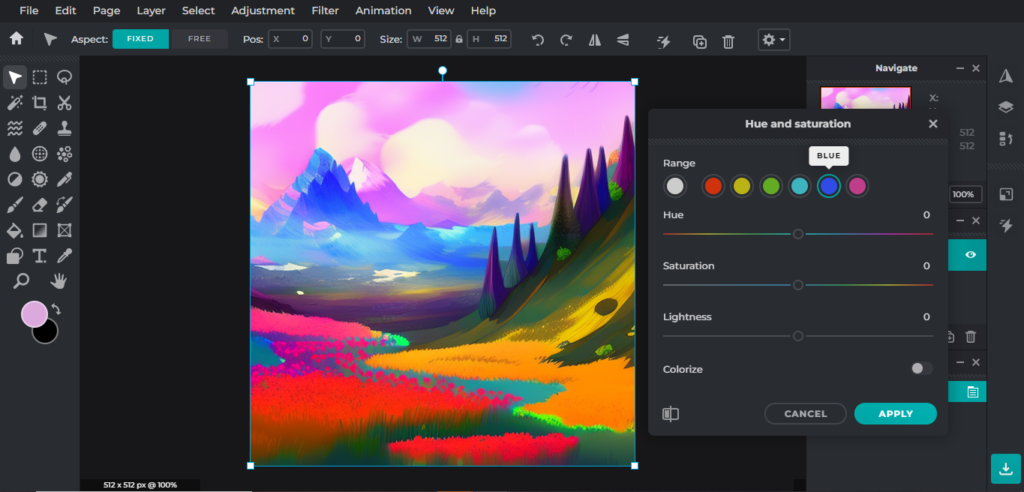The height and width of the screenshot is (492, 1024).
Task: Choose the red range circle
Action: pos(712,186)
